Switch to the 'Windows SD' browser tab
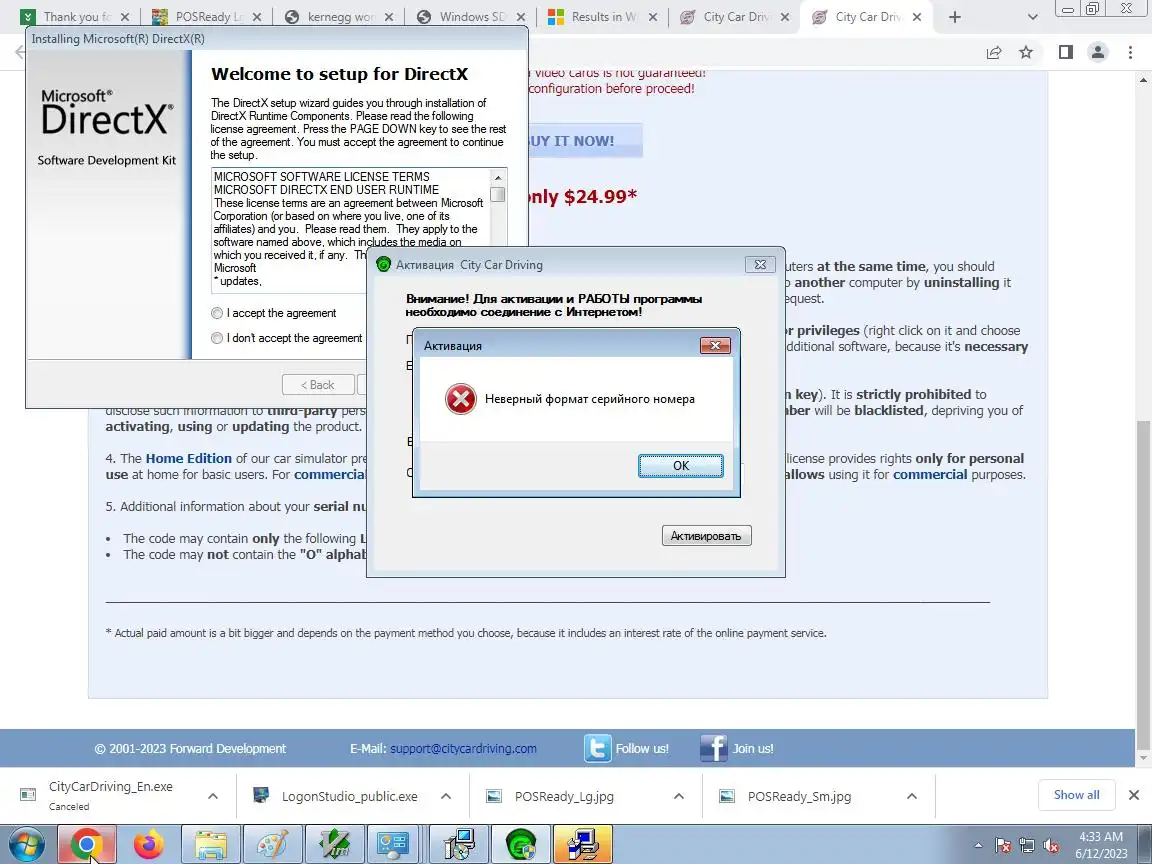The height and width of the screenshot is (864, 1152). point(472,17)
